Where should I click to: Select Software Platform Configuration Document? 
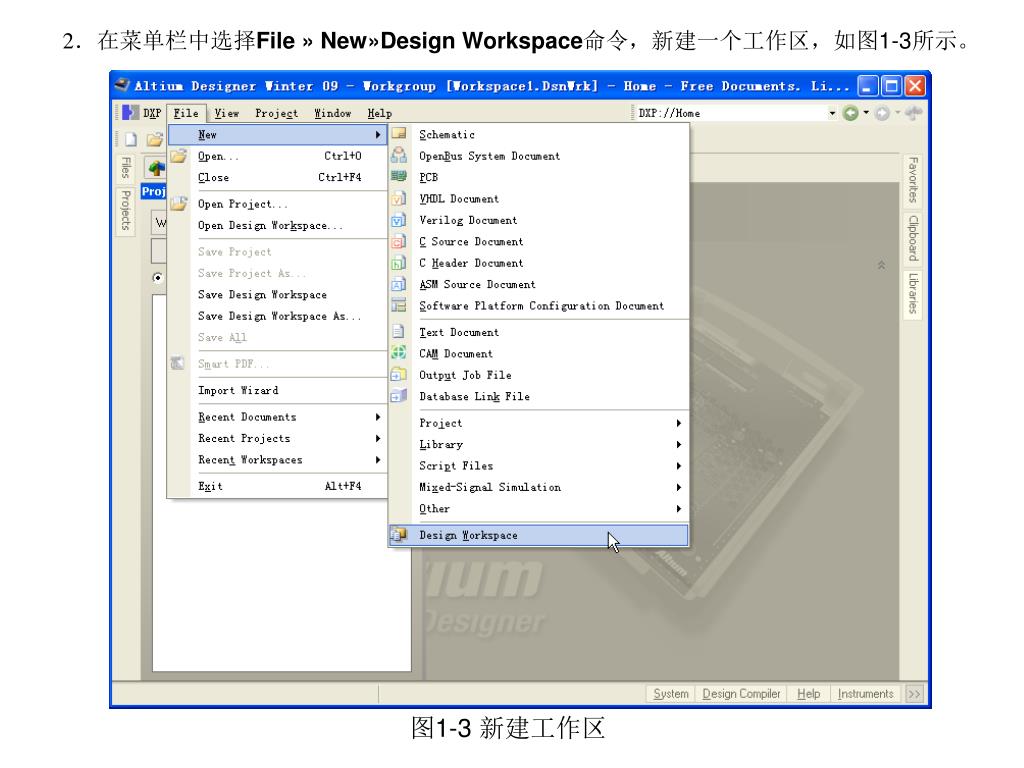tap(539, 306)
